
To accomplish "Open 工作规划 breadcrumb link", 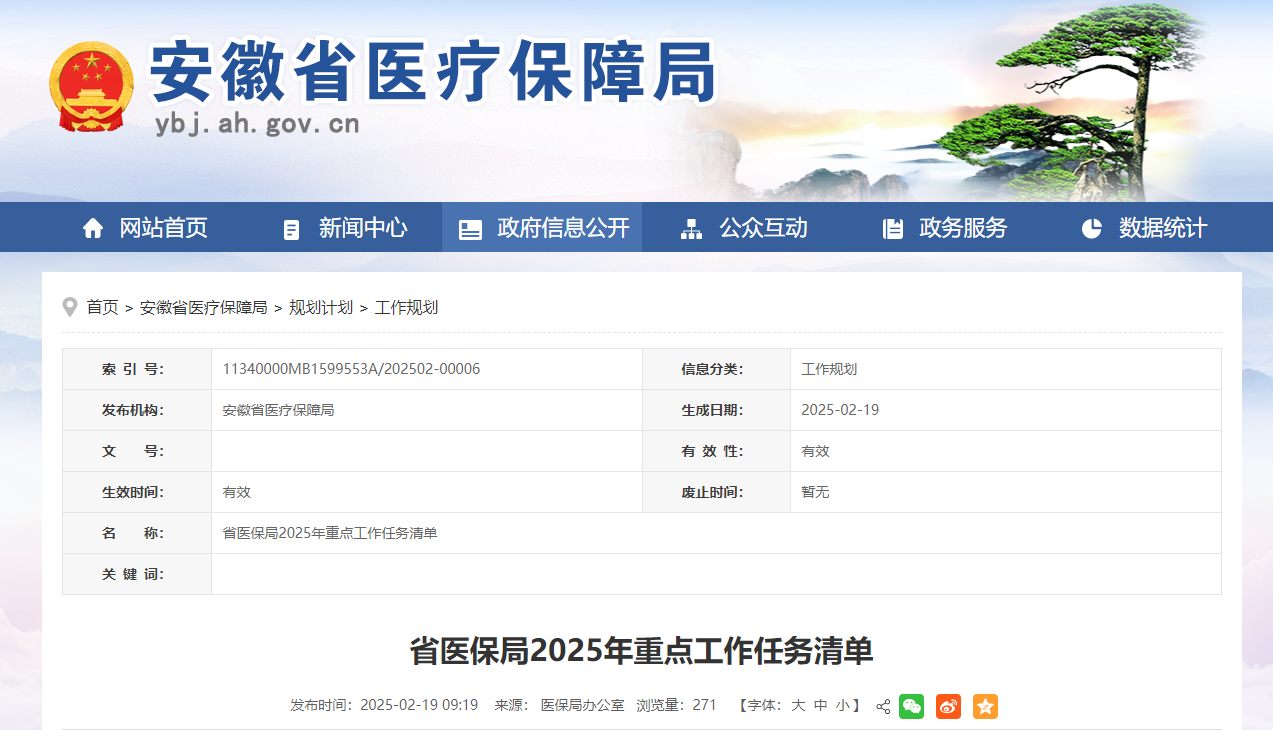I will point(406,307).
